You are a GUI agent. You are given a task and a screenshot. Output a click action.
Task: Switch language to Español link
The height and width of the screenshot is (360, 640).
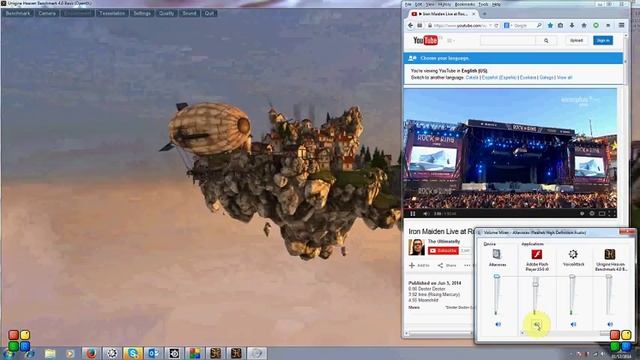click(499, 77)
